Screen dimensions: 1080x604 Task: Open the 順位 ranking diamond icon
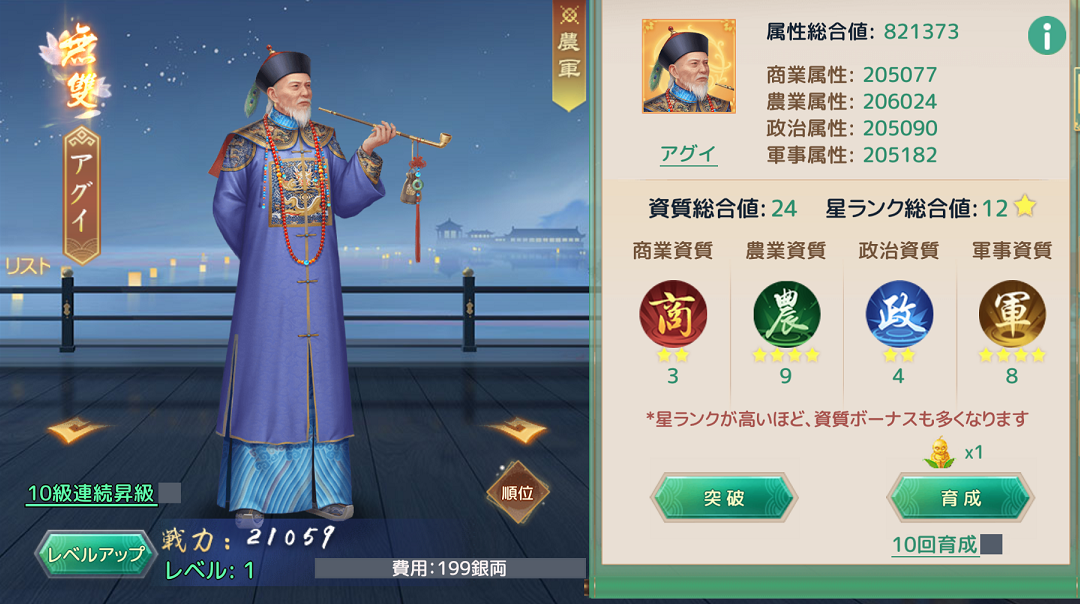[x=517, y=492]
